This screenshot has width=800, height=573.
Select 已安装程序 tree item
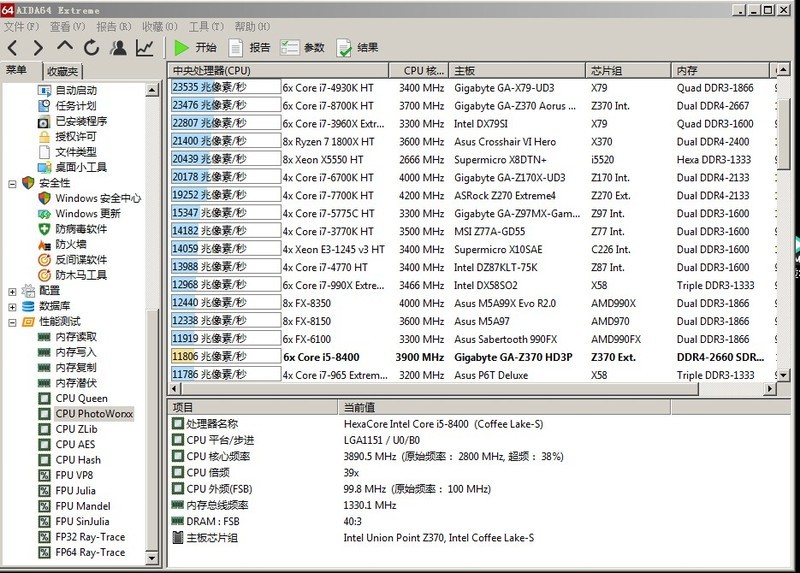pyautogui.click(x=72, y=121)
